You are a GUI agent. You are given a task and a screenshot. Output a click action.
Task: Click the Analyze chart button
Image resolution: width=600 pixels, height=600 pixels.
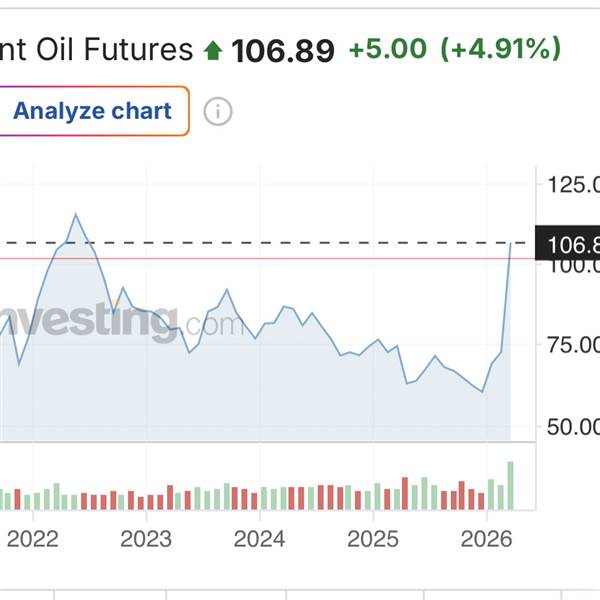tap(93, 111)
